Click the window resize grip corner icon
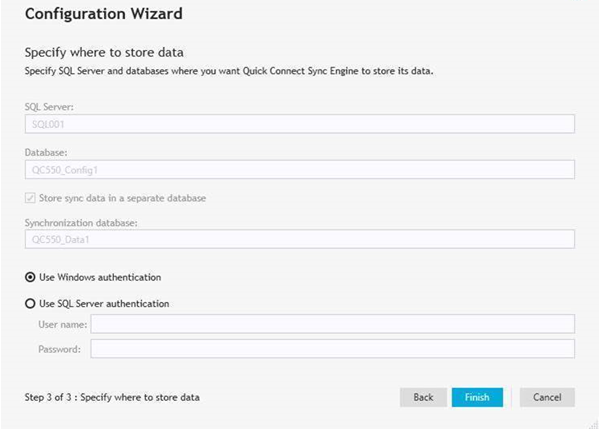Image resolution: width=604 pixels, height=432 pixels. point(593,424)
